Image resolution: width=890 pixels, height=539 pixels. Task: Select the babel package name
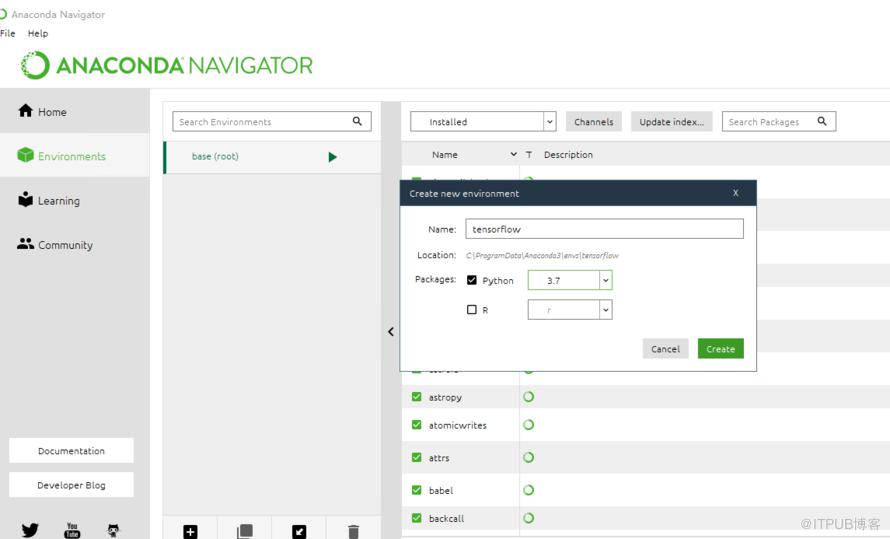point(441,490)
